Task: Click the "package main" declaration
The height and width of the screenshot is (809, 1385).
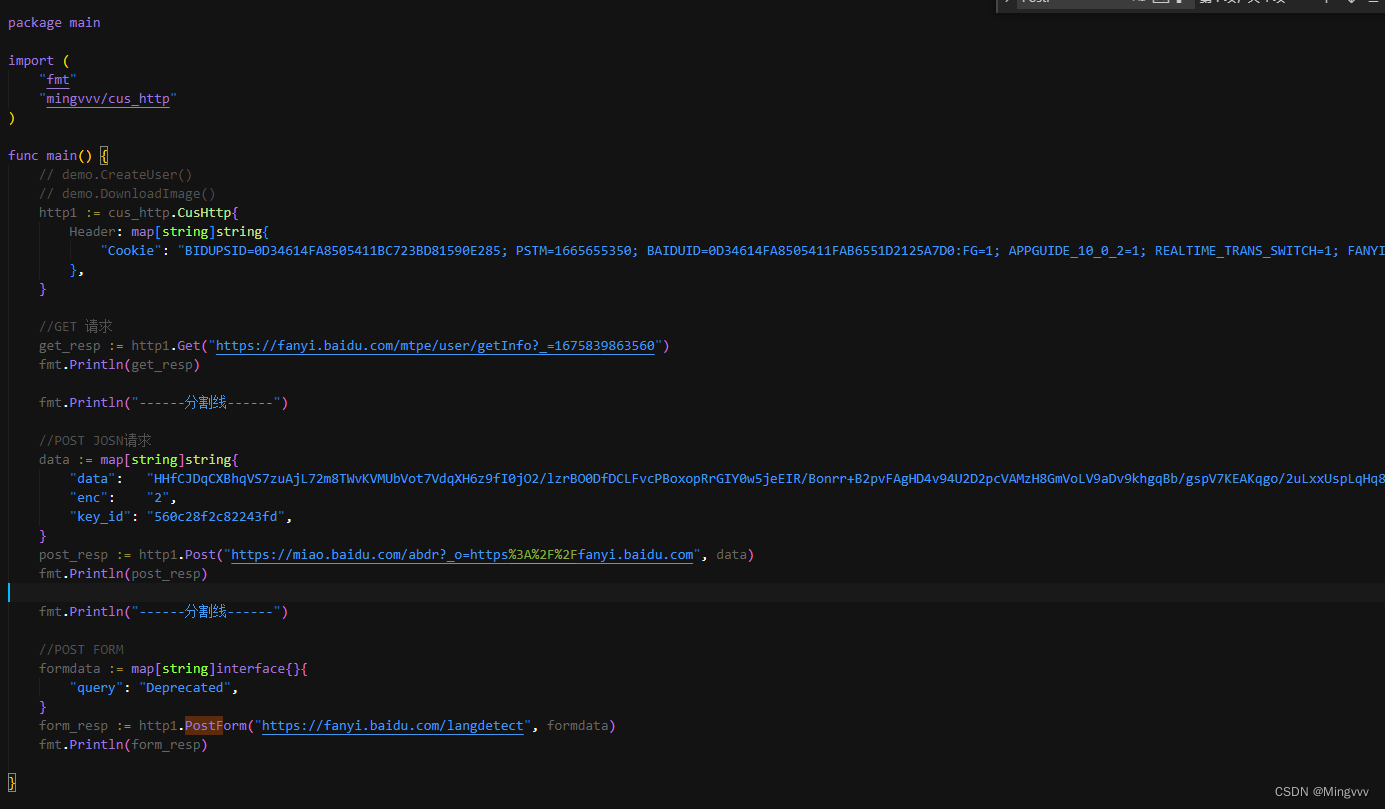Action: click(x=54, y=22)
